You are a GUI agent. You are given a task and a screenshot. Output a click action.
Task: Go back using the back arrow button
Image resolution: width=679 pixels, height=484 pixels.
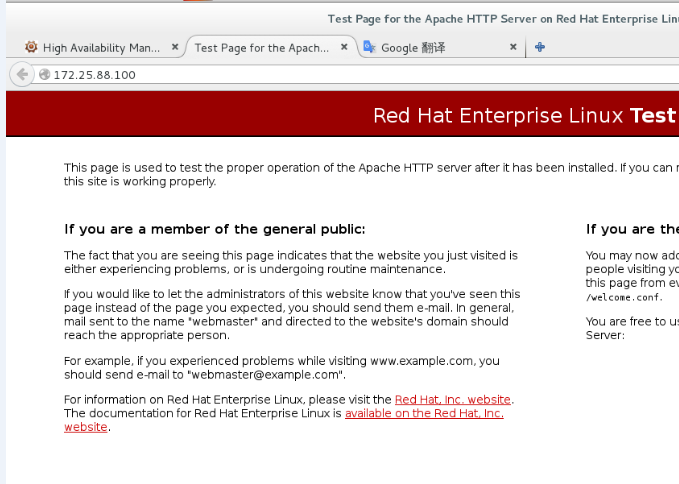[22, 74]
